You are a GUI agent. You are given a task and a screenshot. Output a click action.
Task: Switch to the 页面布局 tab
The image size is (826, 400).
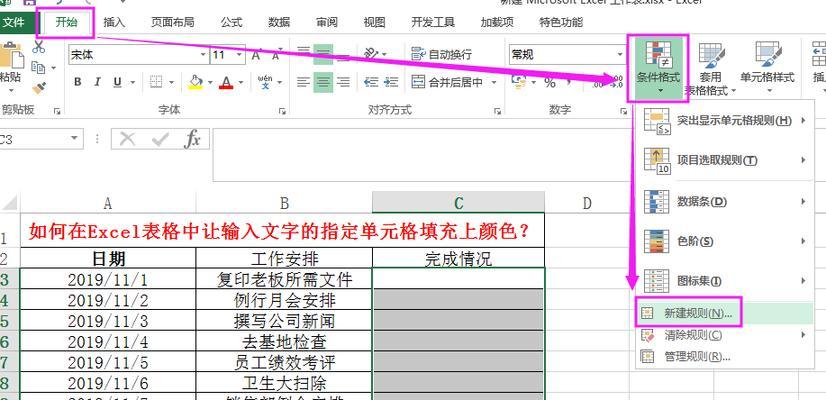click(172, 23)
